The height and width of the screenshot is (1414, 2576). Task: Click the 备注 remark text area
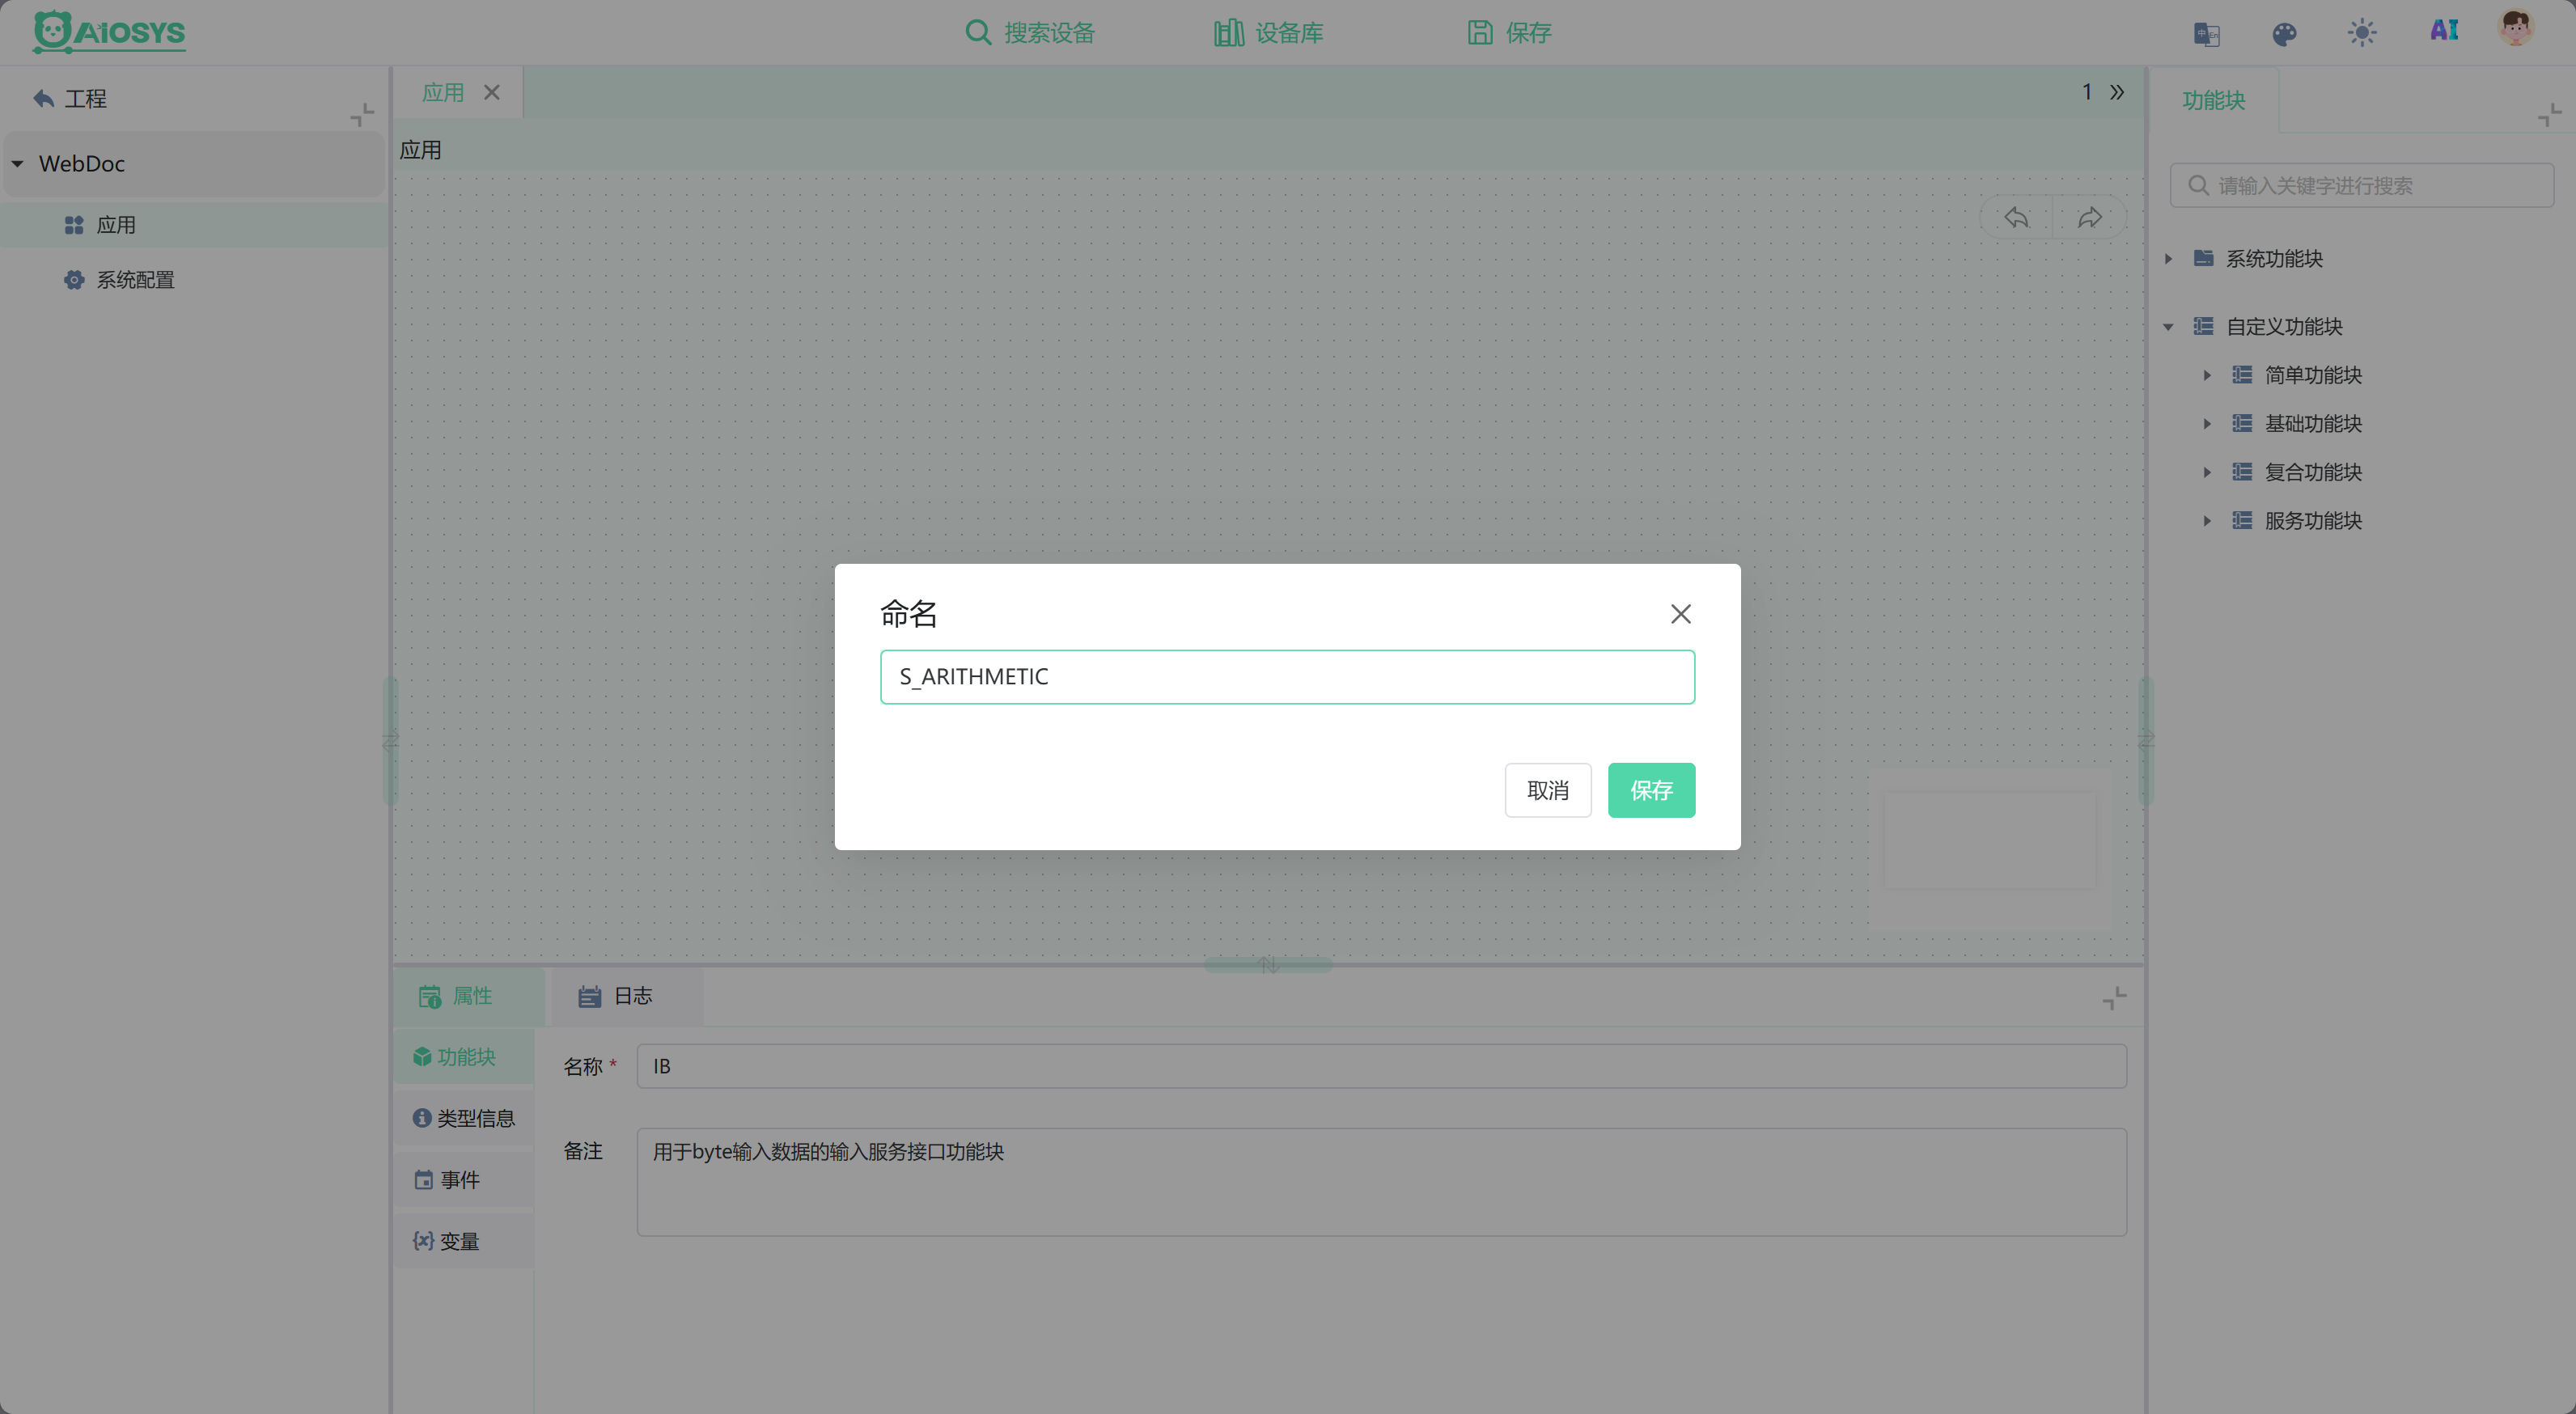[1381, 1182]
